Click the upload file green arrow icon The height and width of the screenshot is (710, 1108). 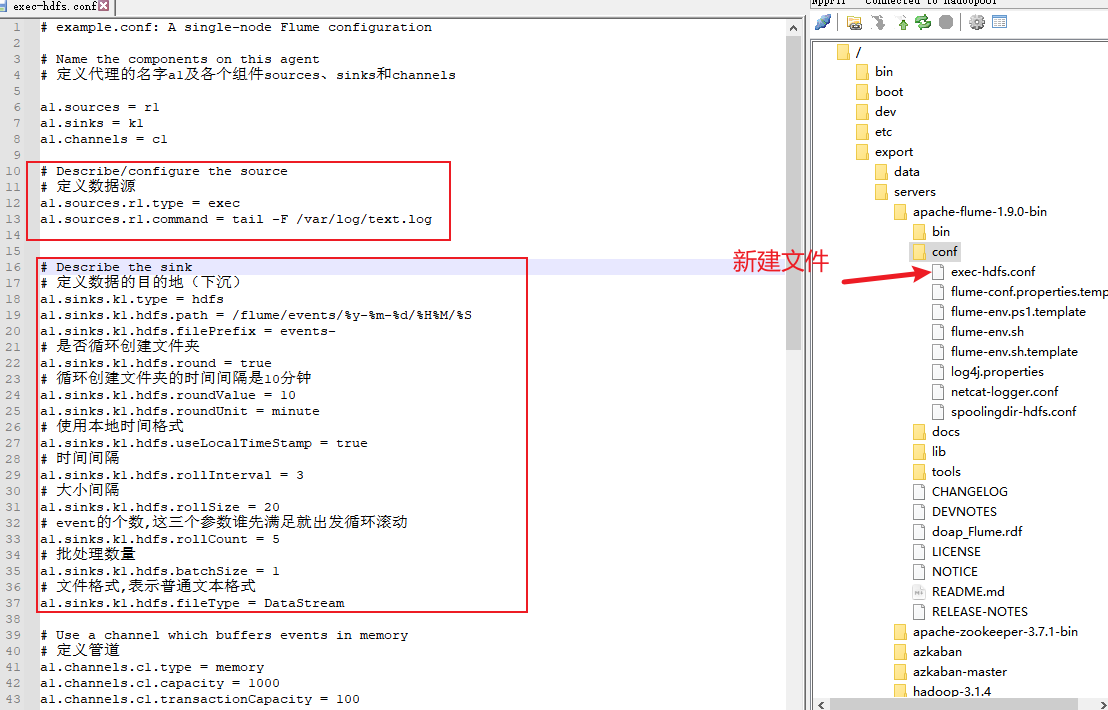(x=903, y=23)
